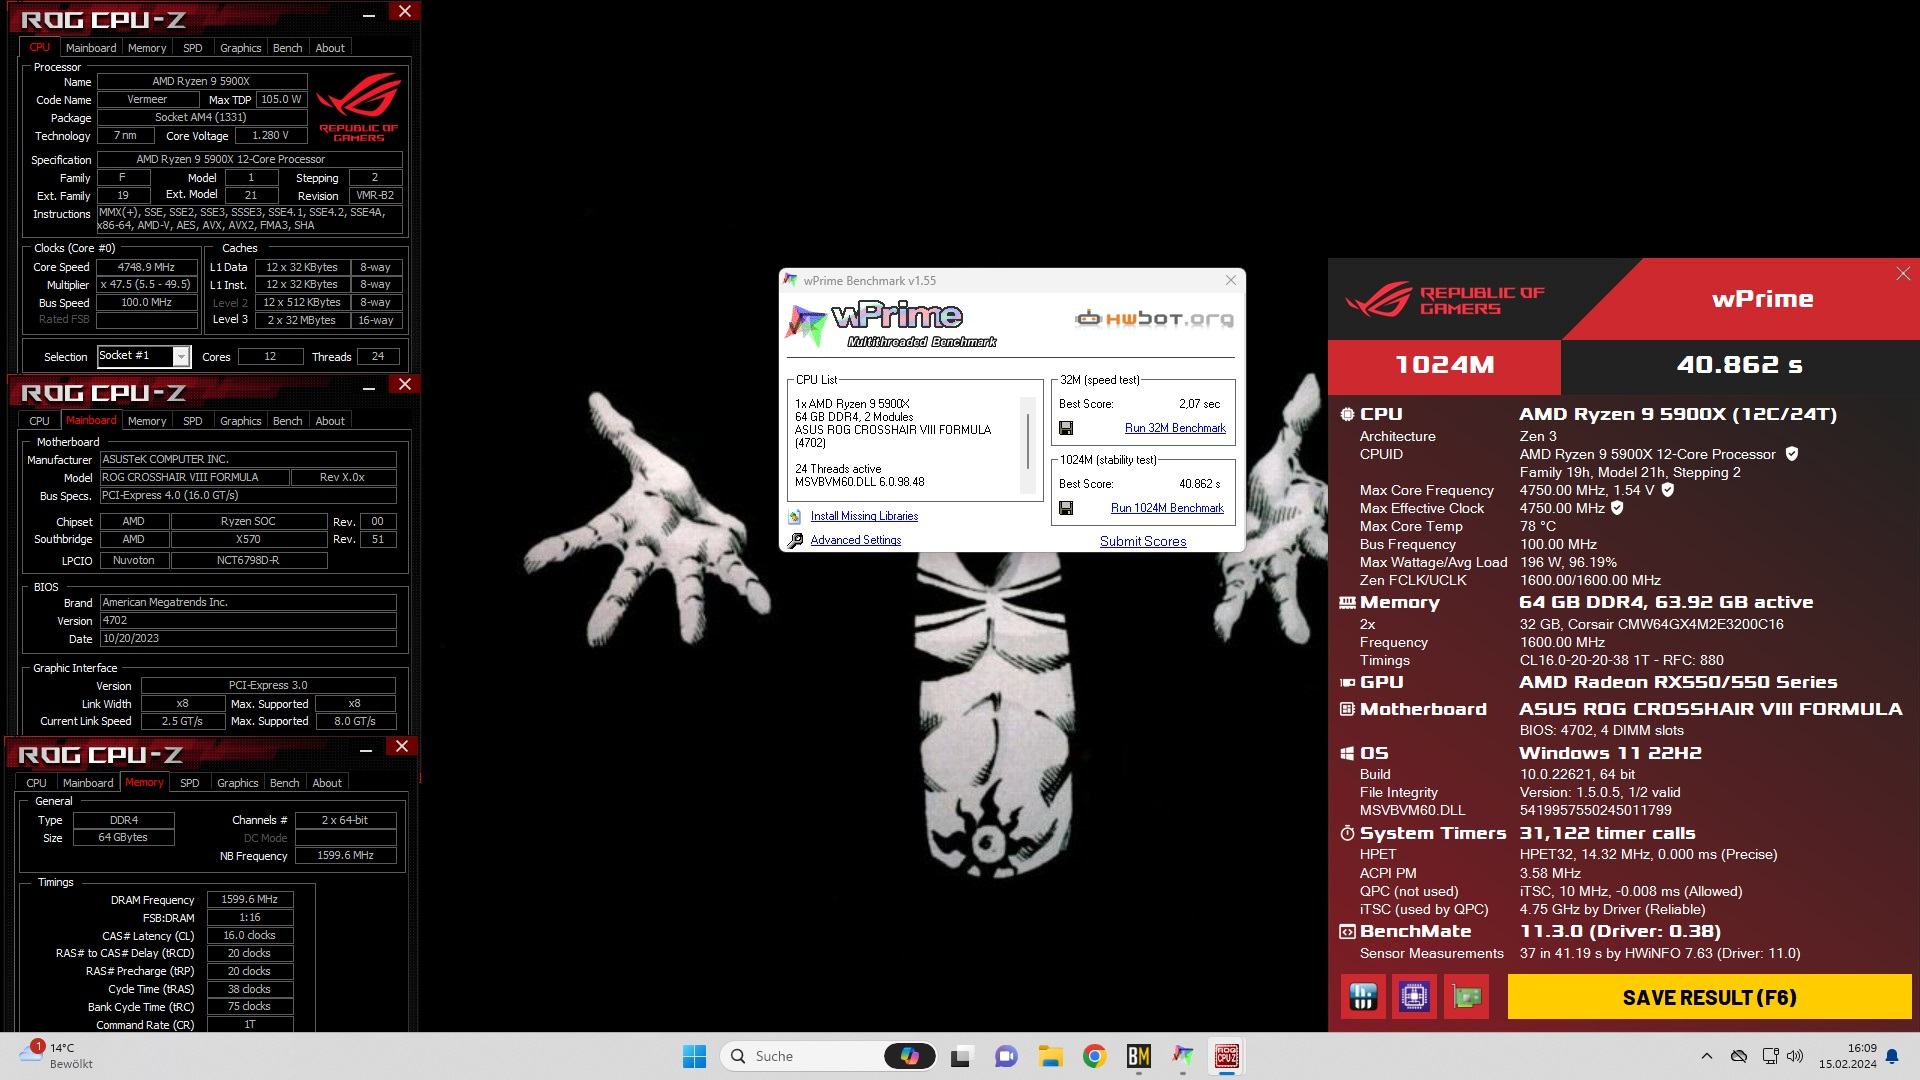Viewport: 1920px width, 1080px height.
Task: Open Bench tab in the bottom CPU-Z window
Action: (284, 783)
